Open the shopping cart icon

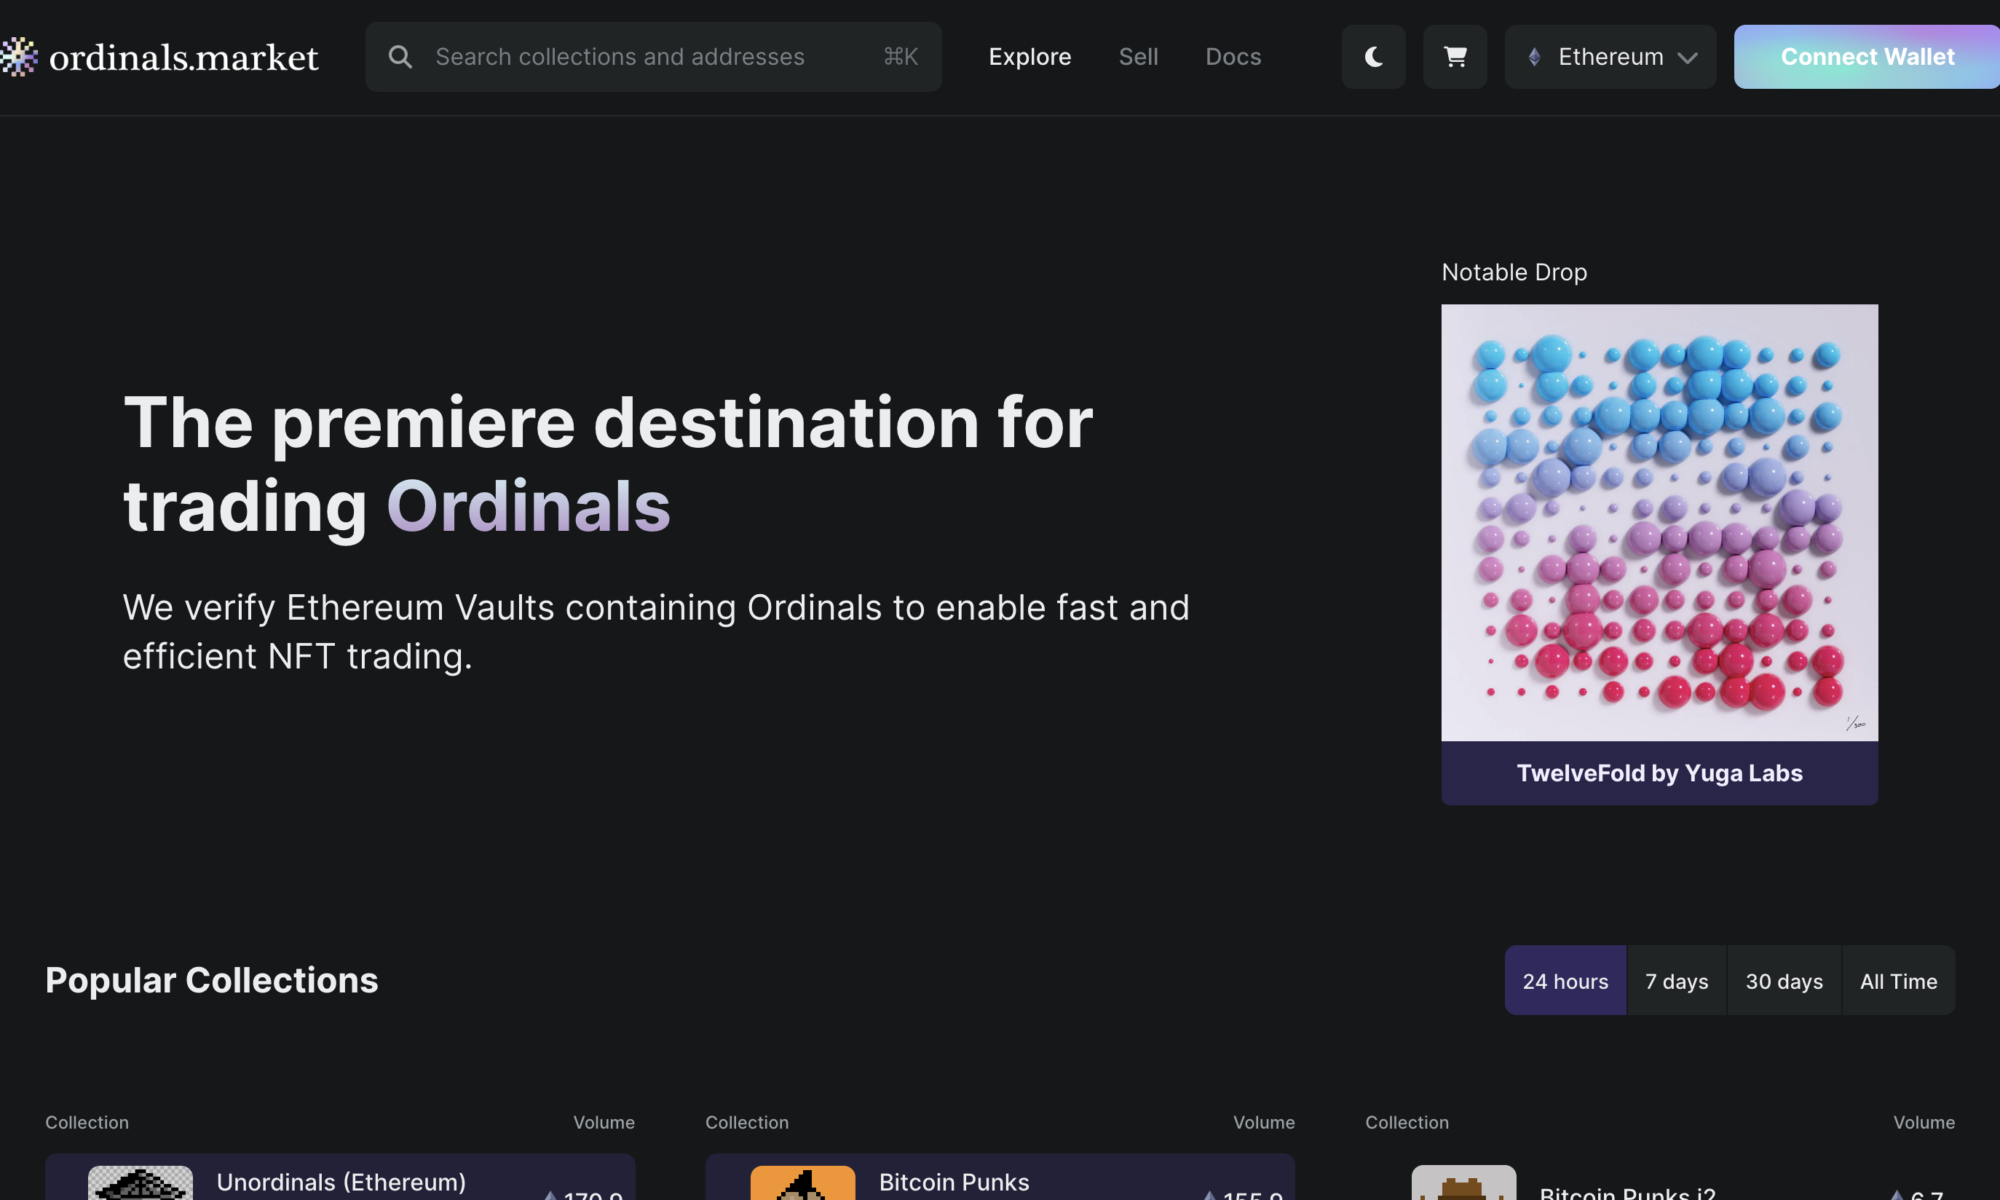[1455, 57]
